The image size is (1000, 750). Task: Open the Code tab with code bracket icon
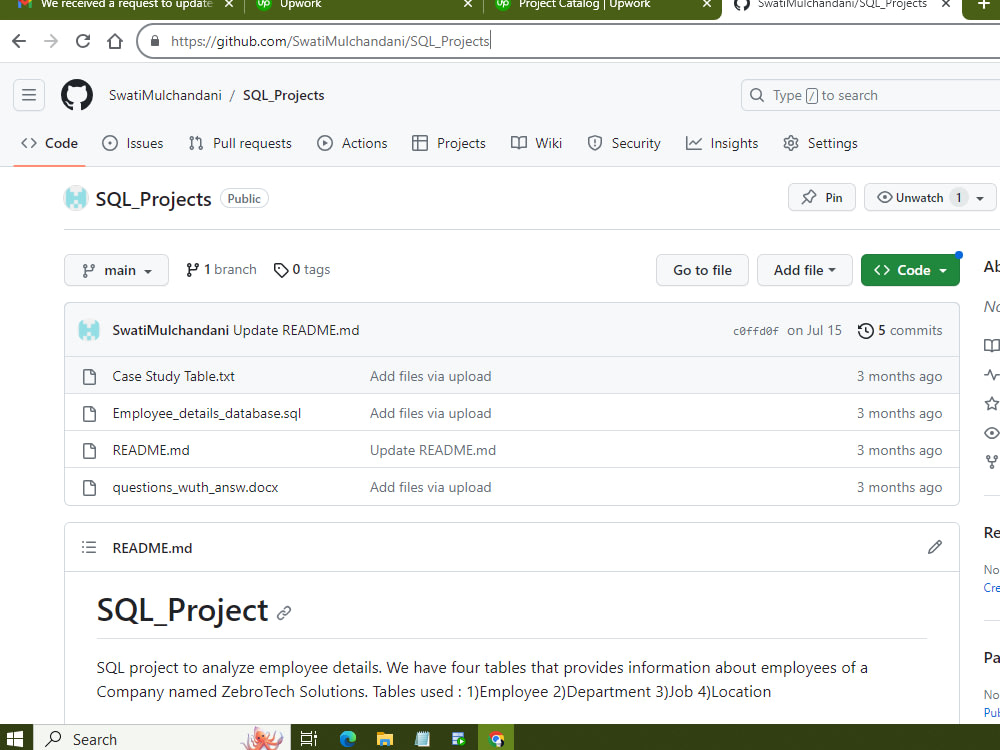pos(28,143)
